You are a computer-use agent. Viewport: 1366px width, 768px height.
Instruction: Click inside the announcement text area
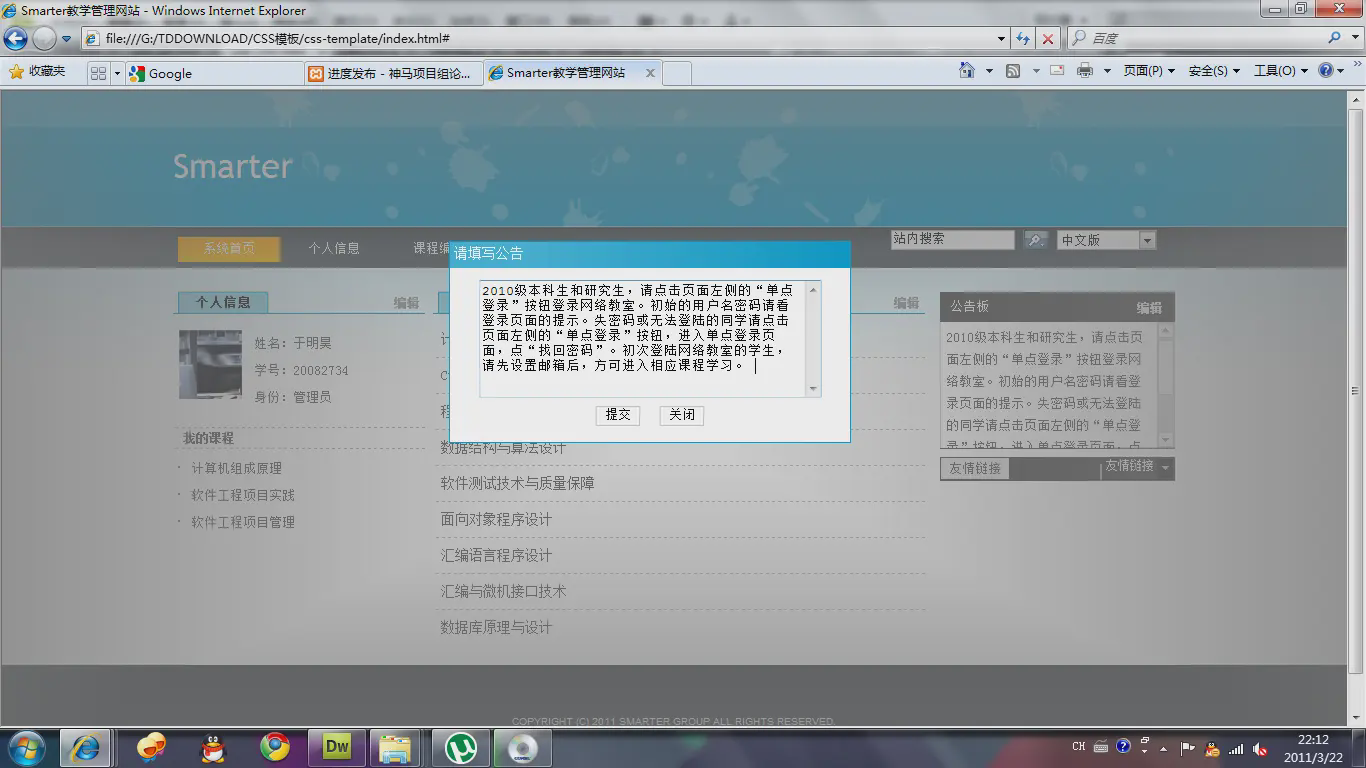pyautogui.click(x=642, y=338)
